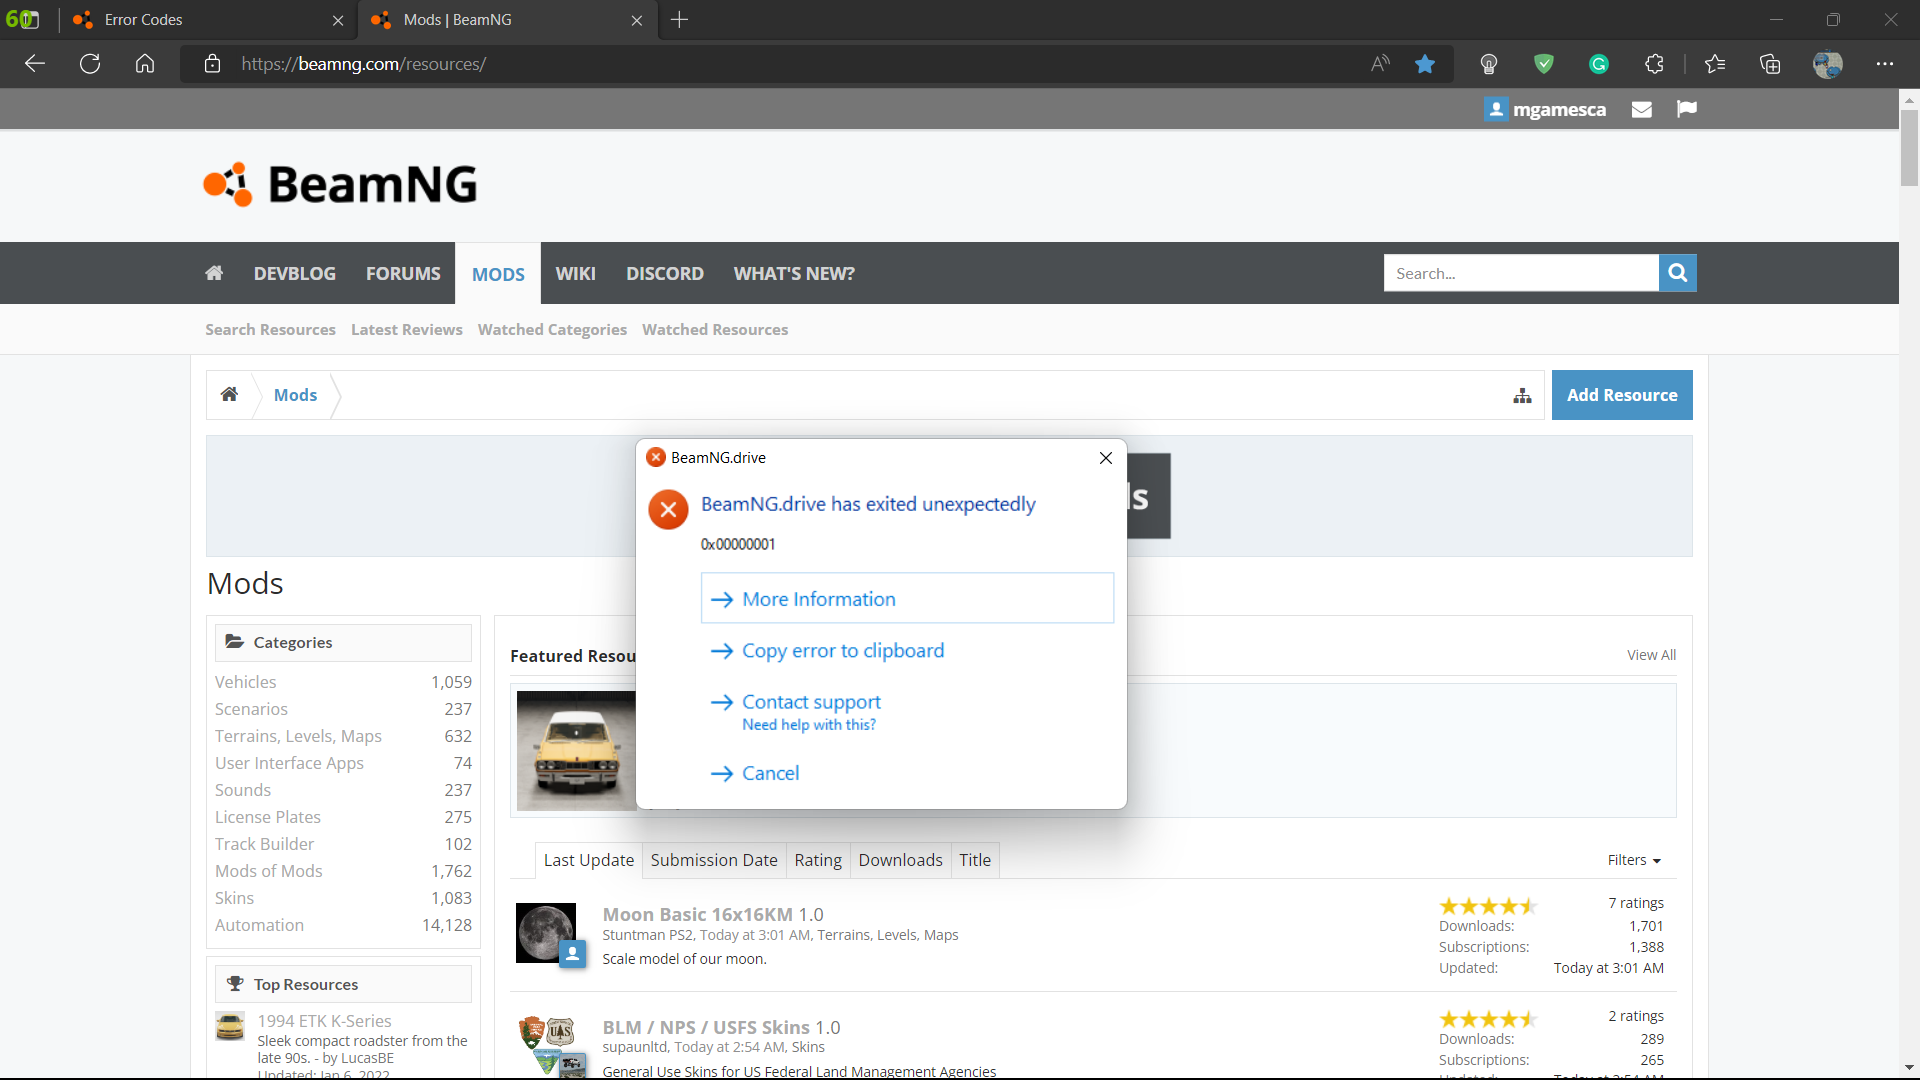Open browser extensions puzzle icon

(x=1654, y=64)
